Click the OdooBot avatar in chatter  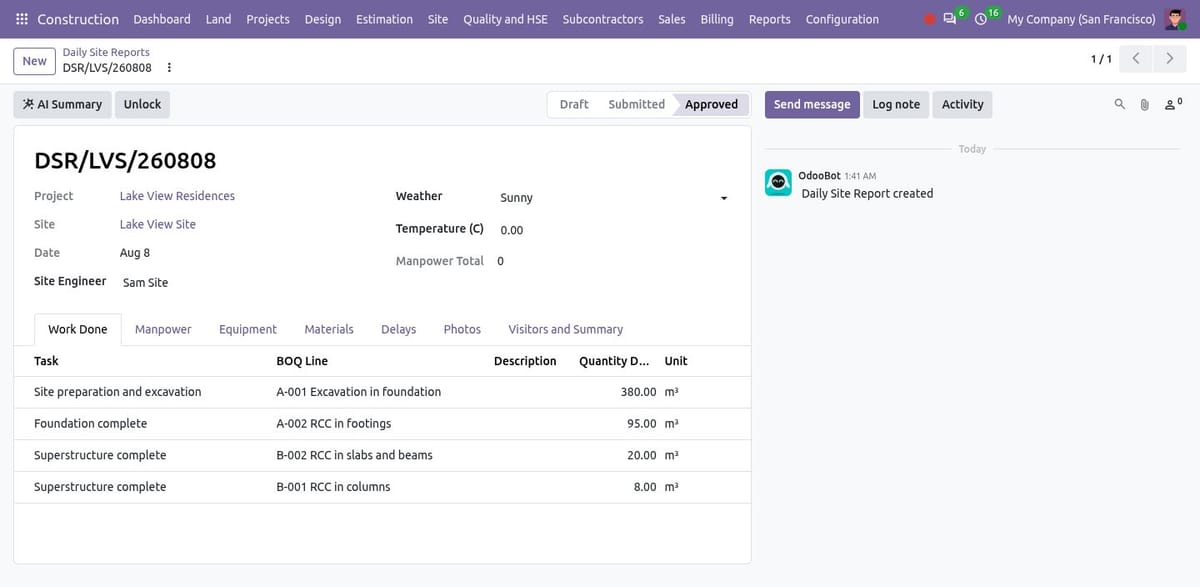[778, 182]
